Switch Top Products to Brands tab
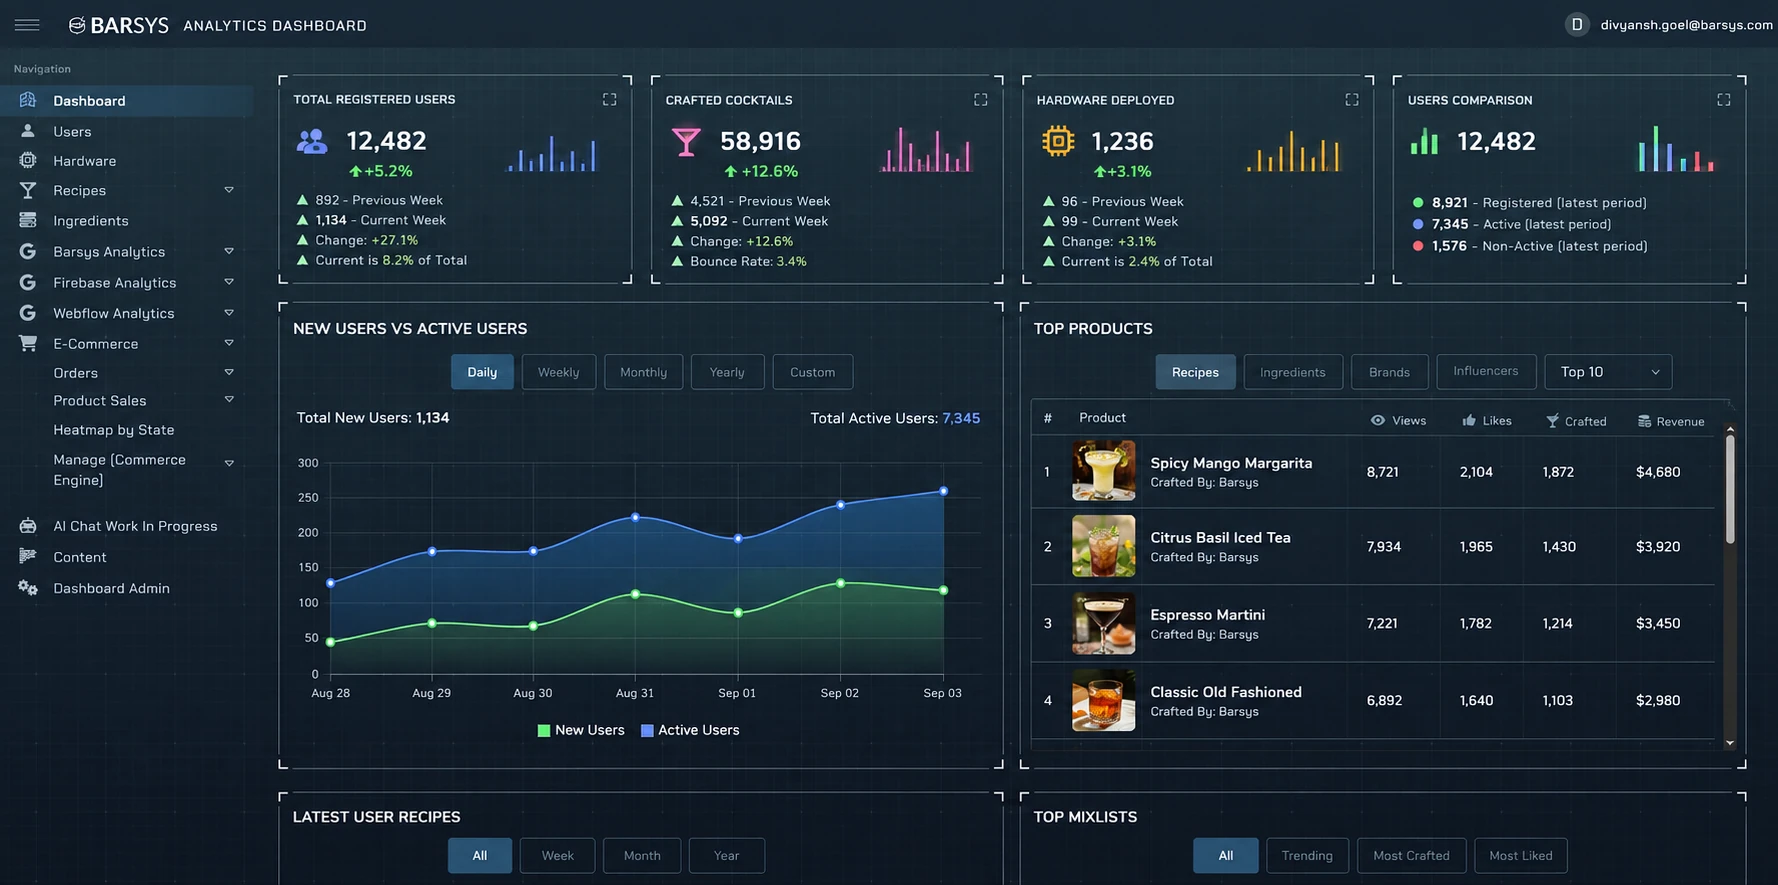 (x=1389, y=372)
